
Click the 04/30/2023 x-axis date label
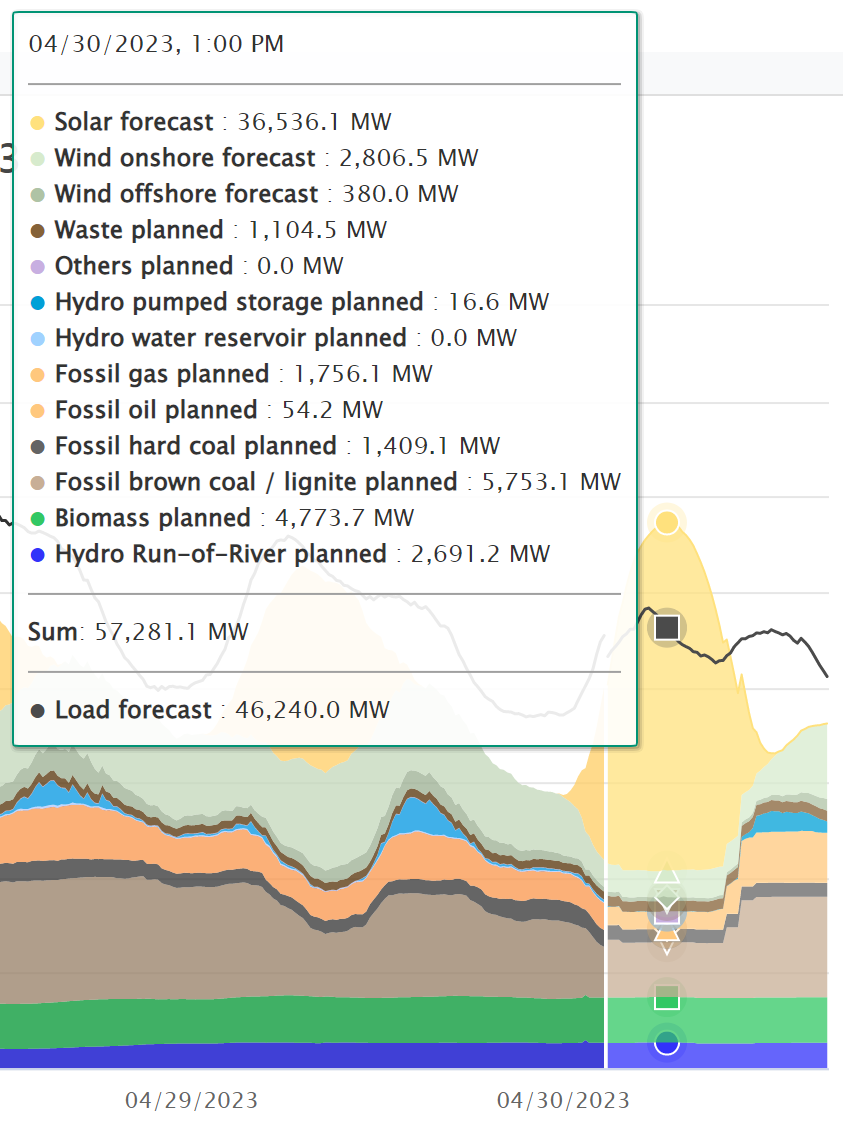(563, 1101)
